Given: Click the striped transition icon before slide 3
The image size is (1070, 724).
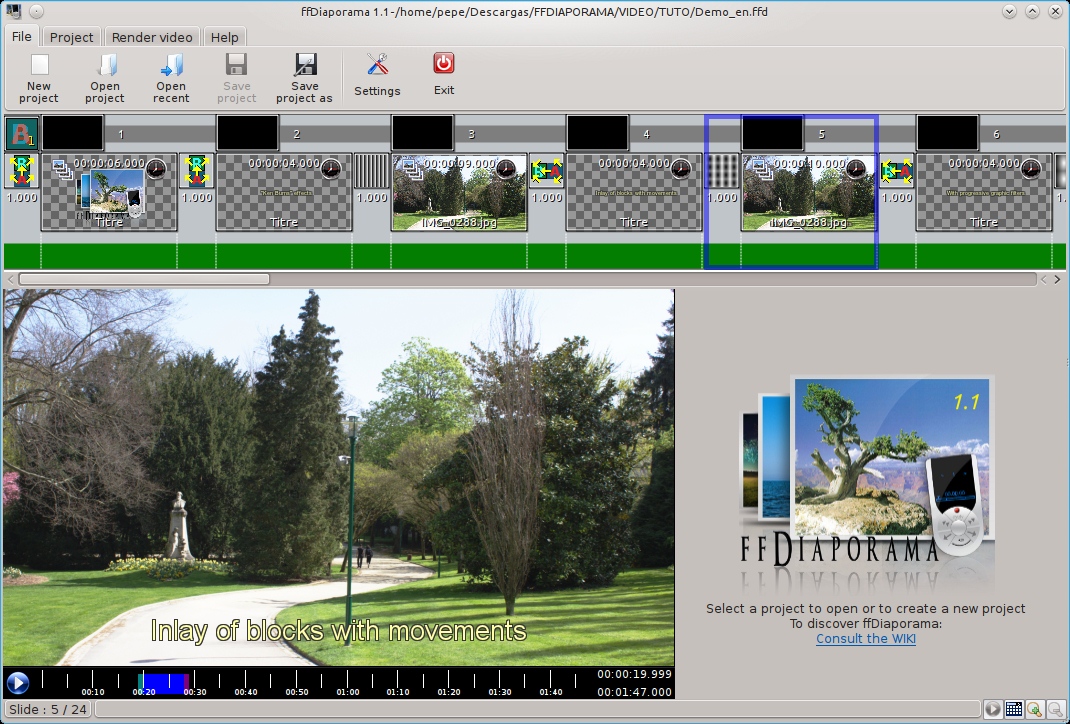Looking at the screenshot, I should pos(372,171).
